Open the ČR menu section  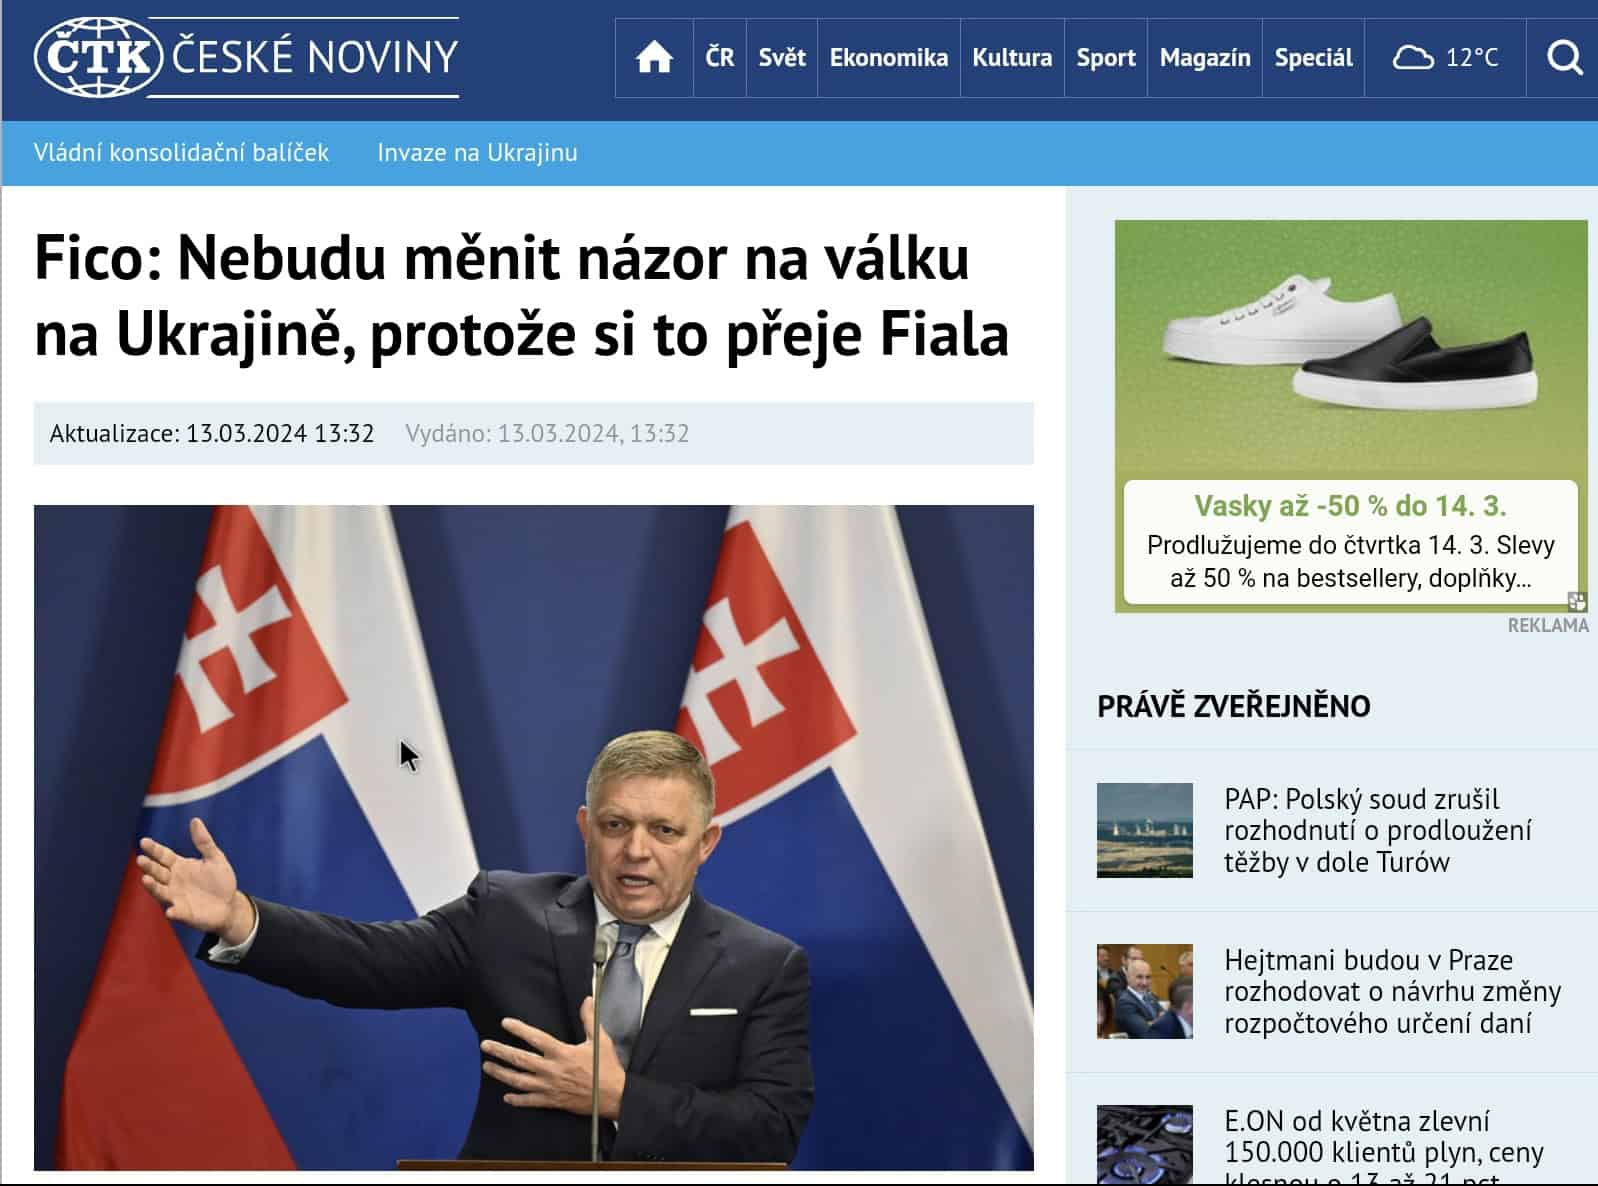[720, 57]
